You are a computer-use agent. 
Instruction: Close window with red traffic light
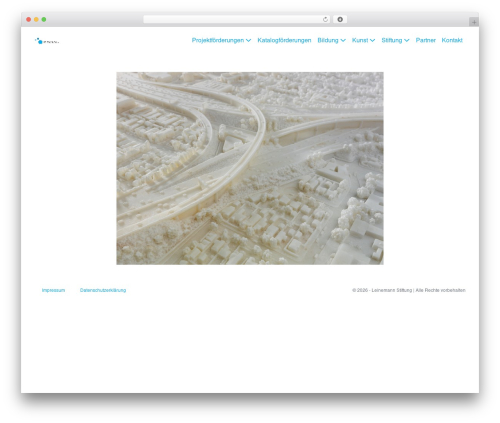click(29, 19)
